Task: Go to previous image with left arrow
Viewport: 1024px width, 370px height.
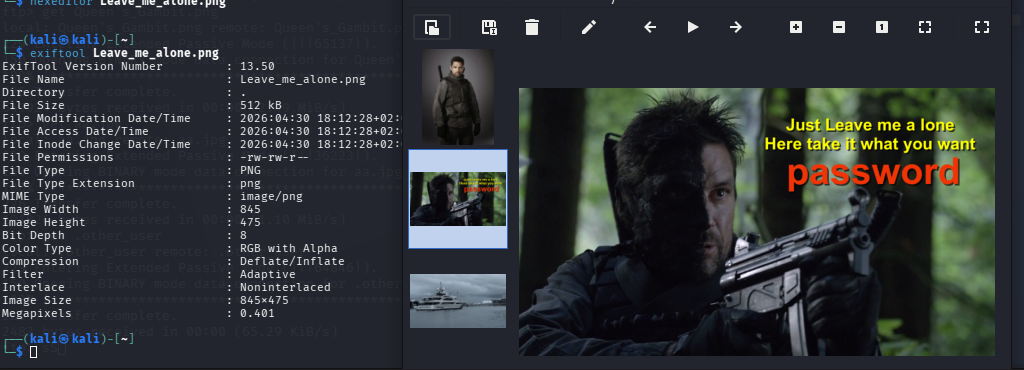Action: pyautogui.click(x=650, y=27)
